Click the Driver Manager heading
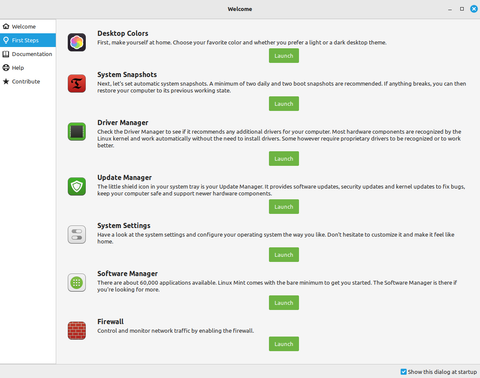Screen dimensions: 480x378 pos(123,123)
